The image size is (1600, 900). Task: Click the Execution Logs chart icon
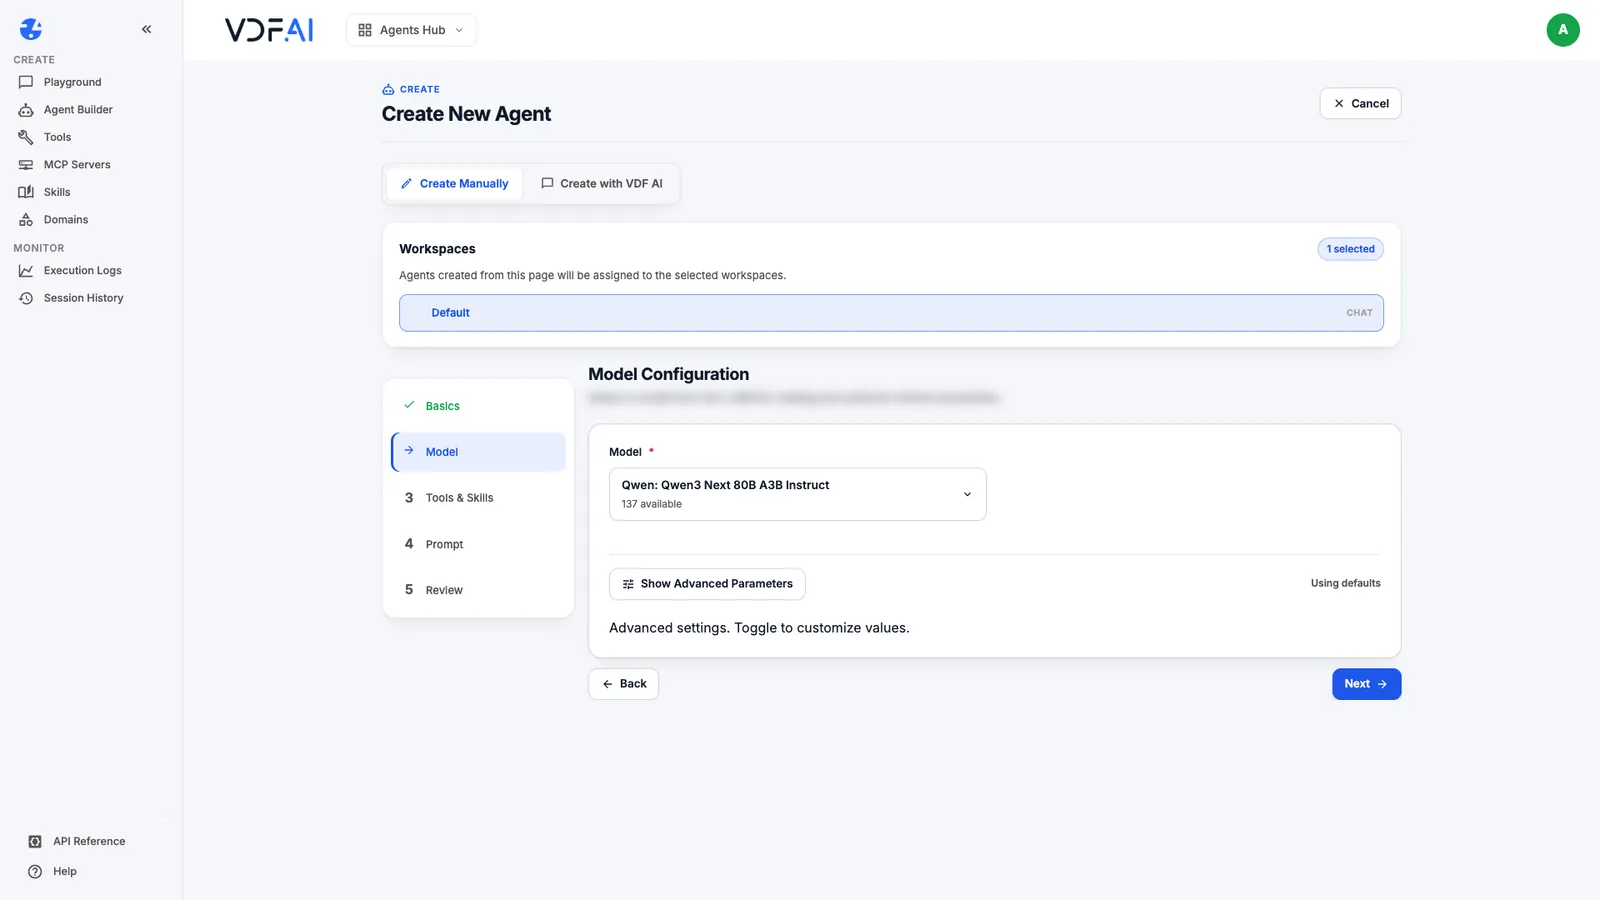pyautogui.click(x=26, y=271)
